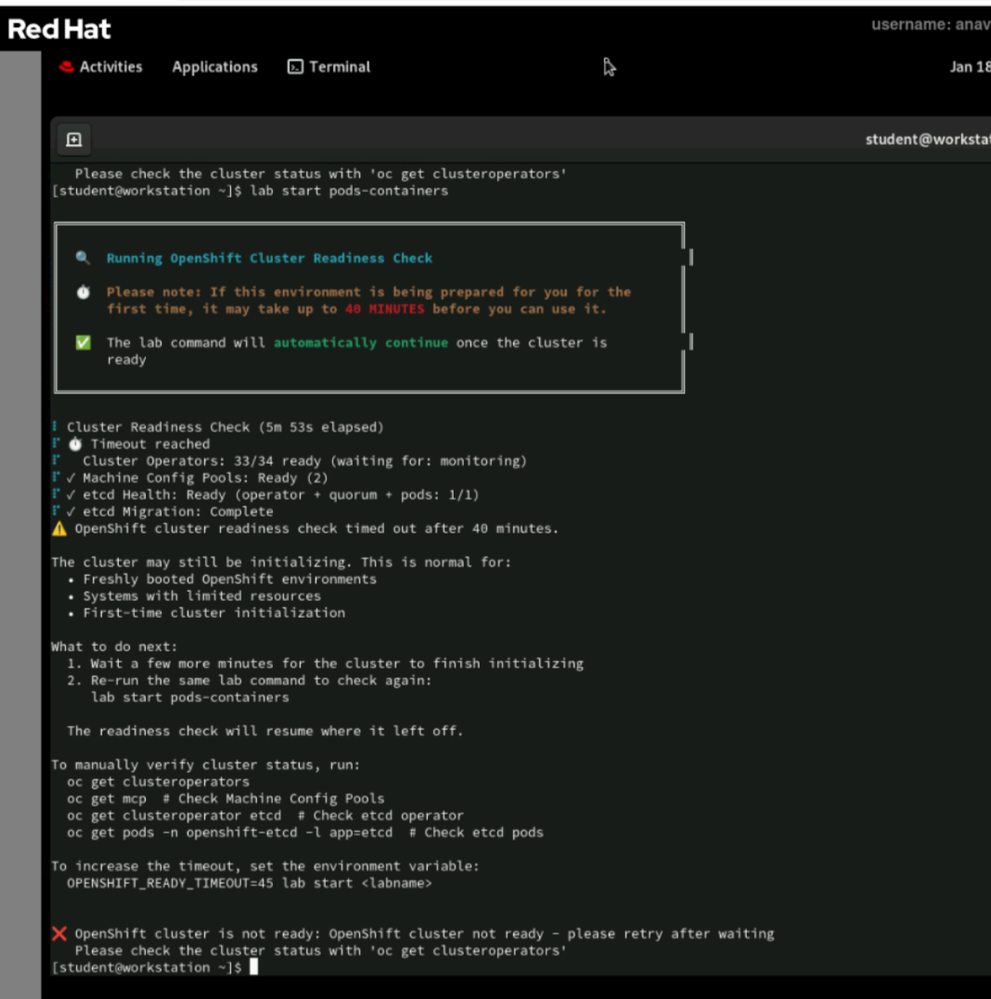991x999 pixels.
Task: Click the stopwatch icon beside 'Please note'
Action: 83,292
